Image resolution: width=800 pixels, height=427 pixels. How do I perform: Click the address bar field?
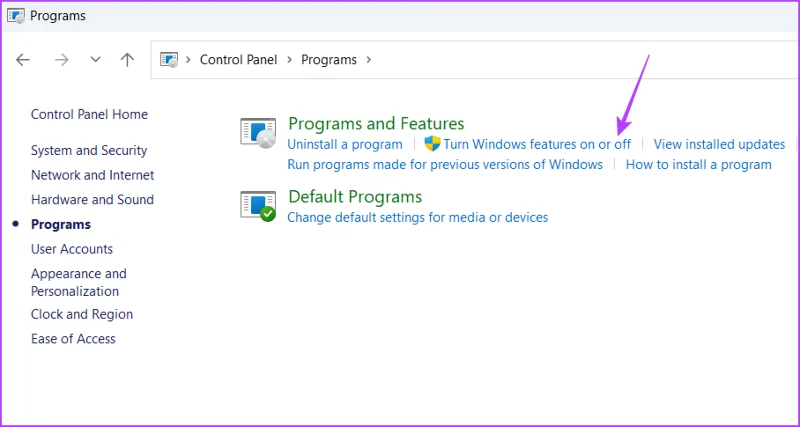[474, 60]
